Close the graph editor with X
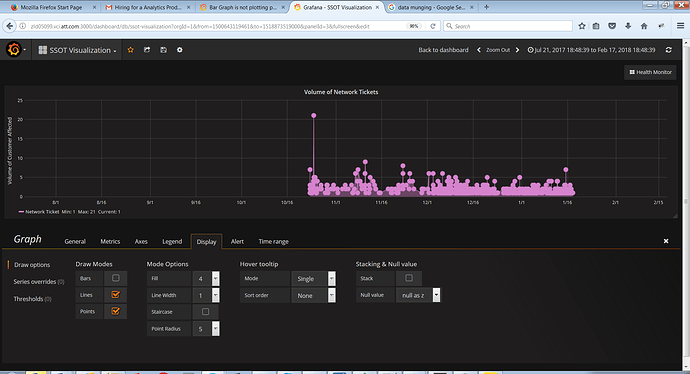The height and width of the screenshot is (374, 690). point(666,241)
